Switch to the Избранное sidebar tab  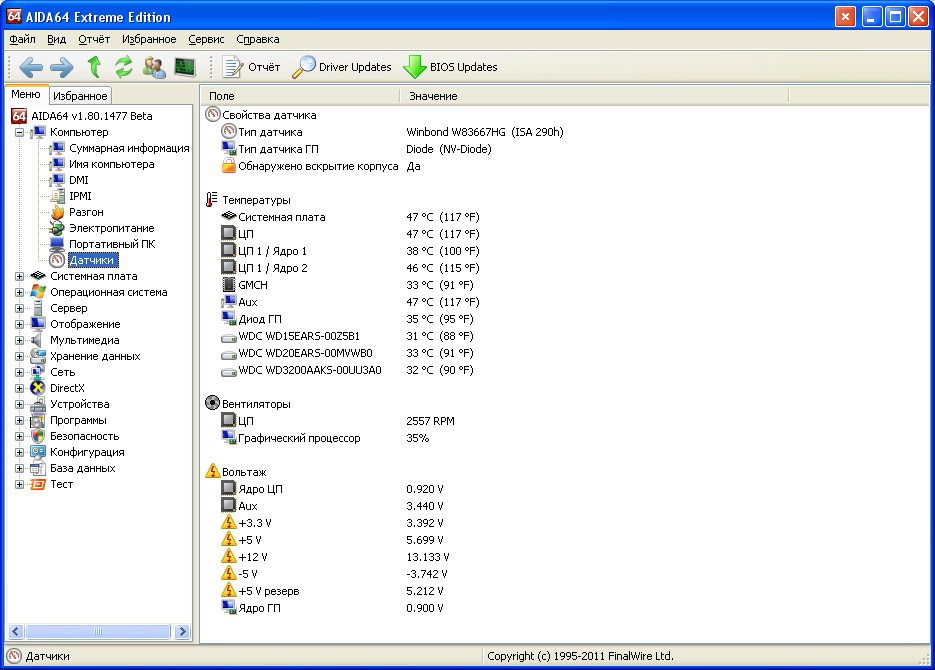tap(80, 96)
